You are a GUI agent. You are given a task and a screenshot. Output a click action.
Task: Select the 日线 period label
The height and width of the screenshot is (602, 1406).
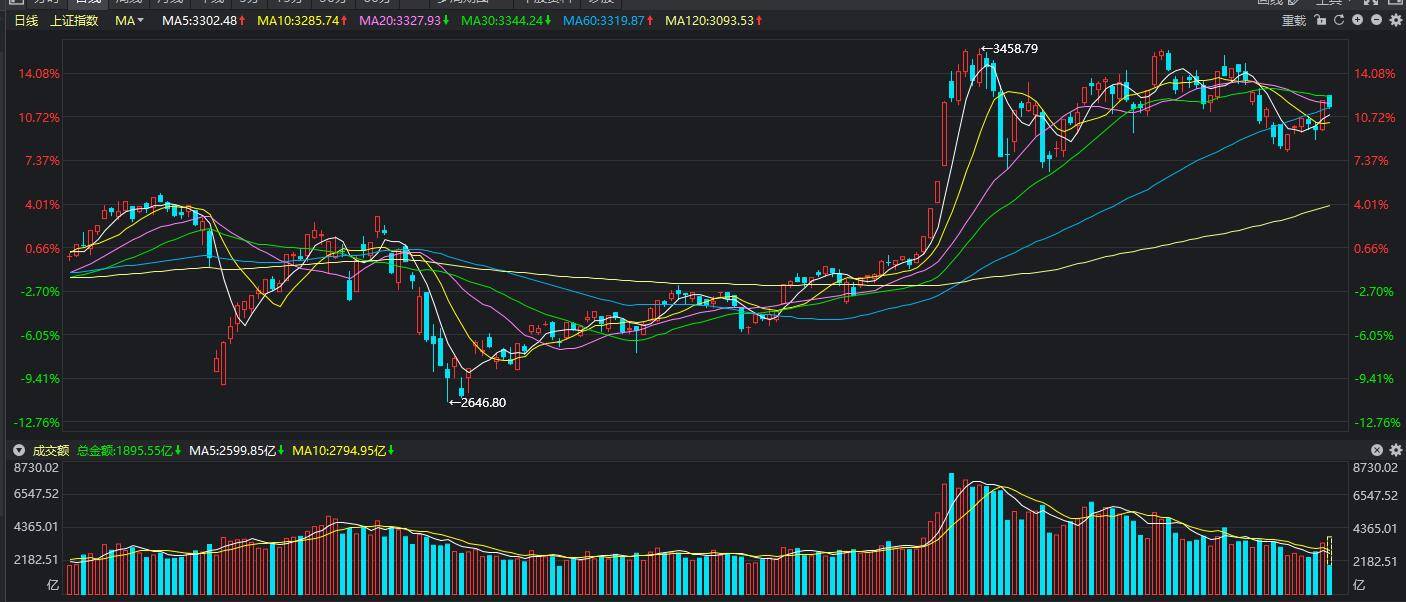(x=26, y=20)
